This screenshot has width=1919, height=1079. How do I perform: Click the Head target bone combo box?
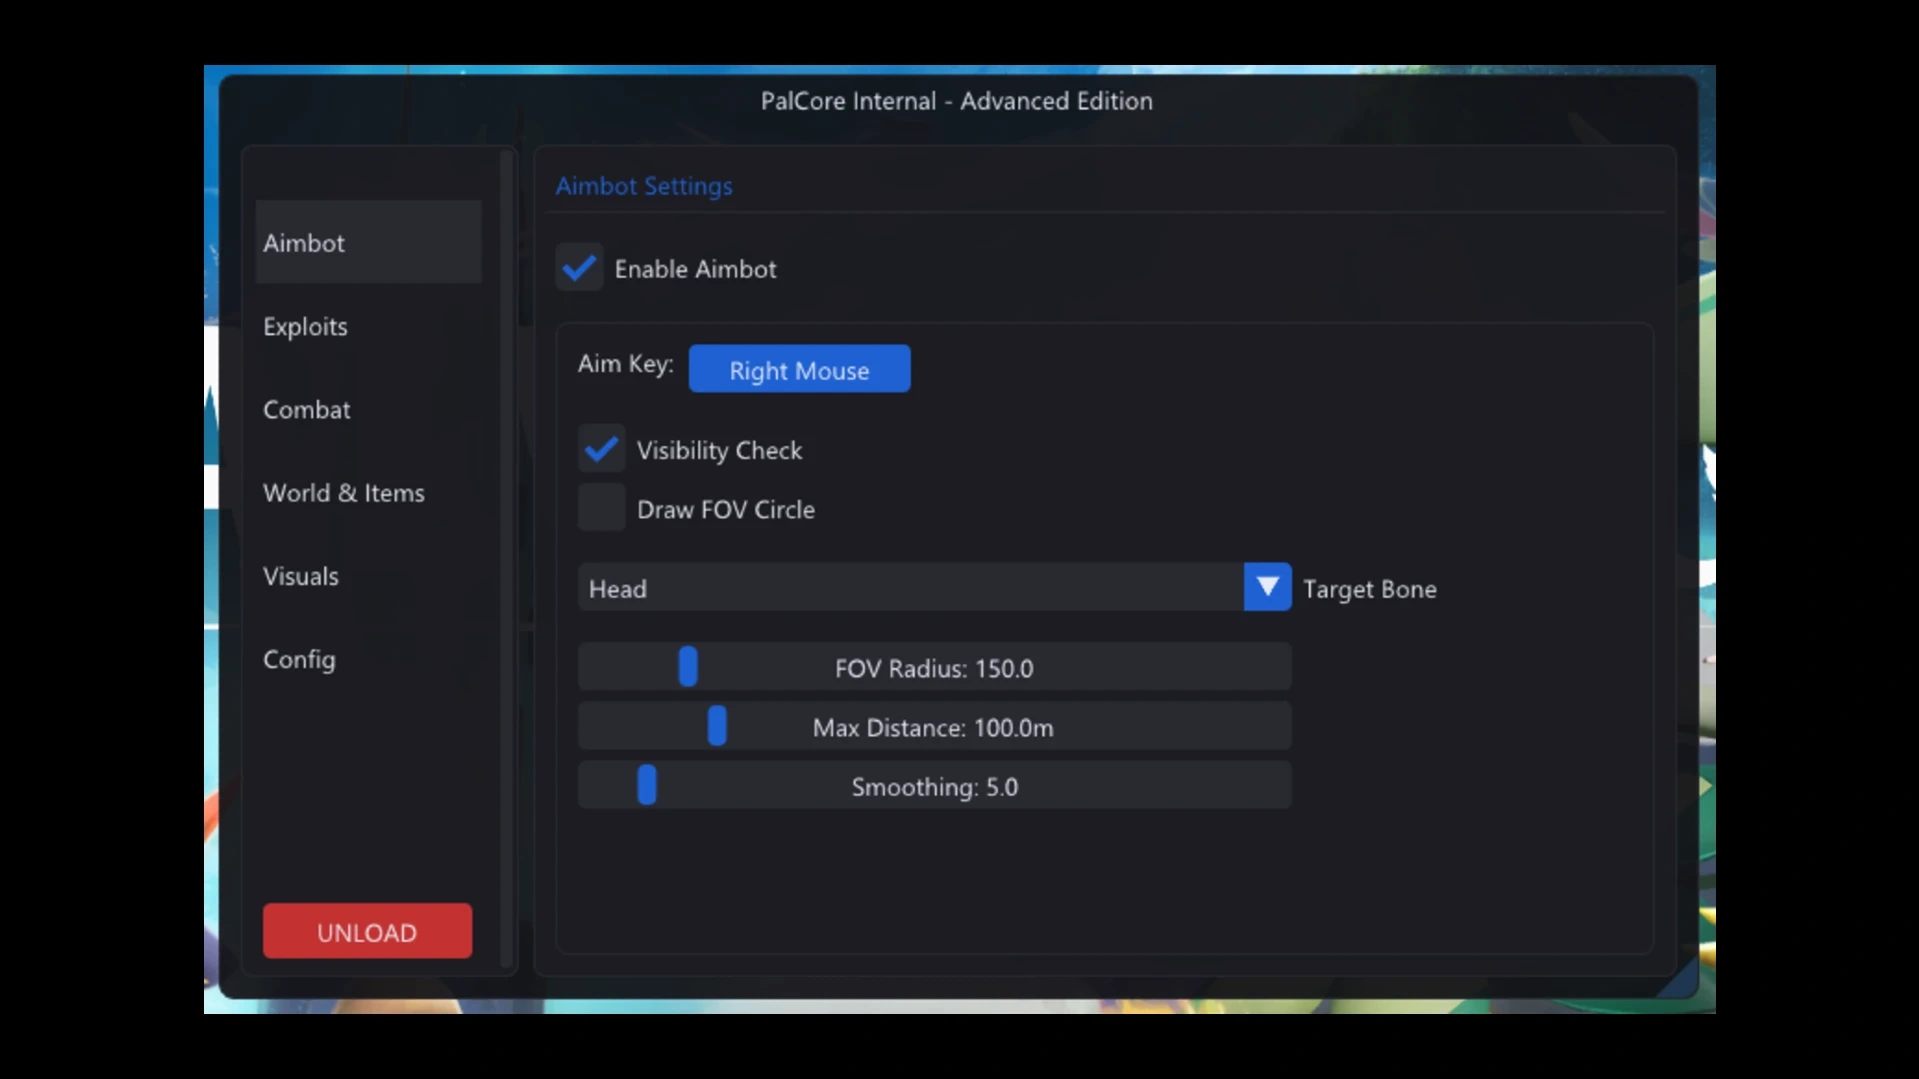tap(934, 587)
